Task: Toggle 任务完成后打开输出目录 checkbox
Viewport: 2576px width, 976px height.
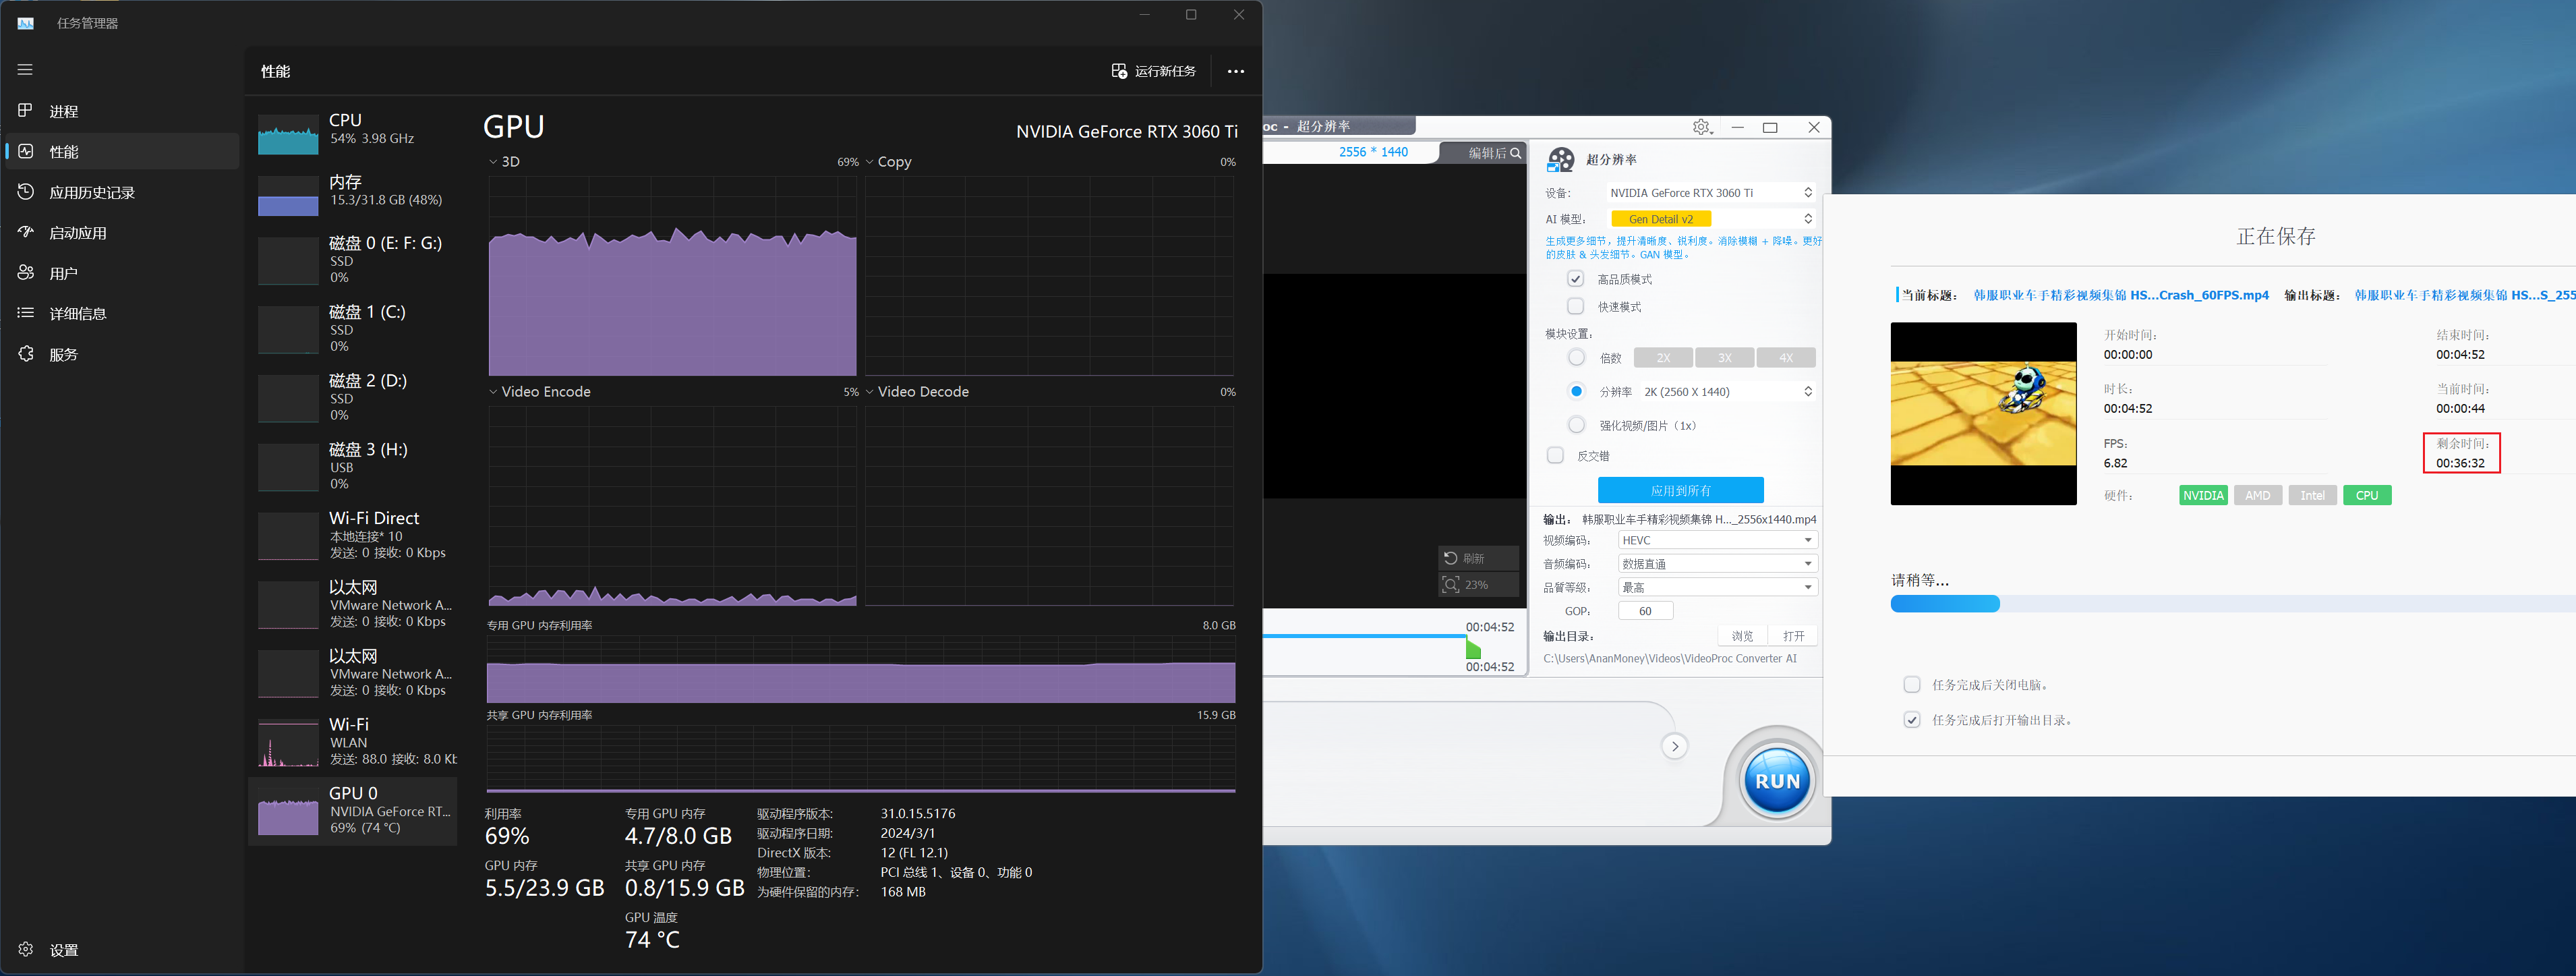Action: pyautogui.click(x=1912, y=720)
